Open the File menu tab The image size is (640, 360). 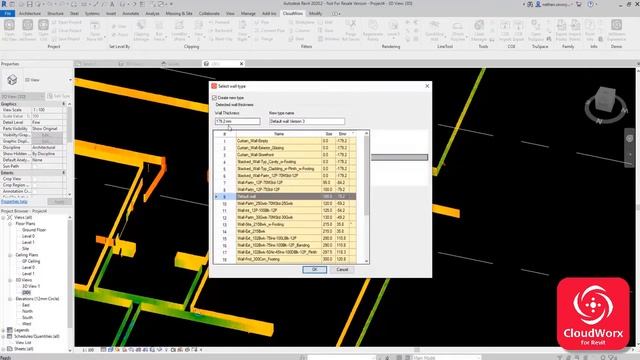[x=7, y=13]
